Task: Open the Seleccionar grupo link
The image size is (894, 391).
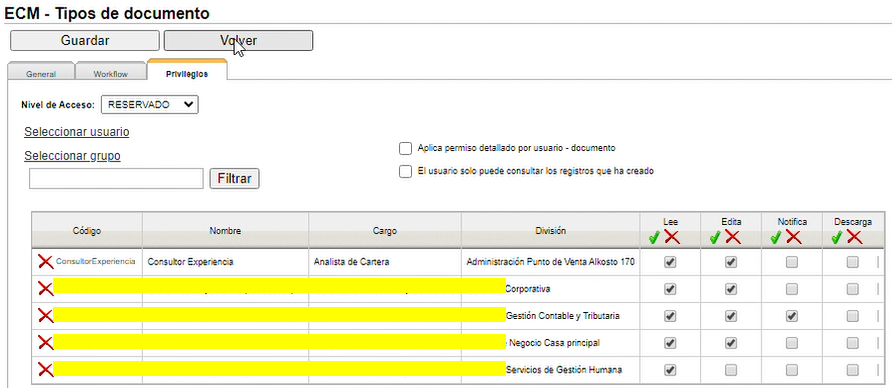Action: coord(72,156)
